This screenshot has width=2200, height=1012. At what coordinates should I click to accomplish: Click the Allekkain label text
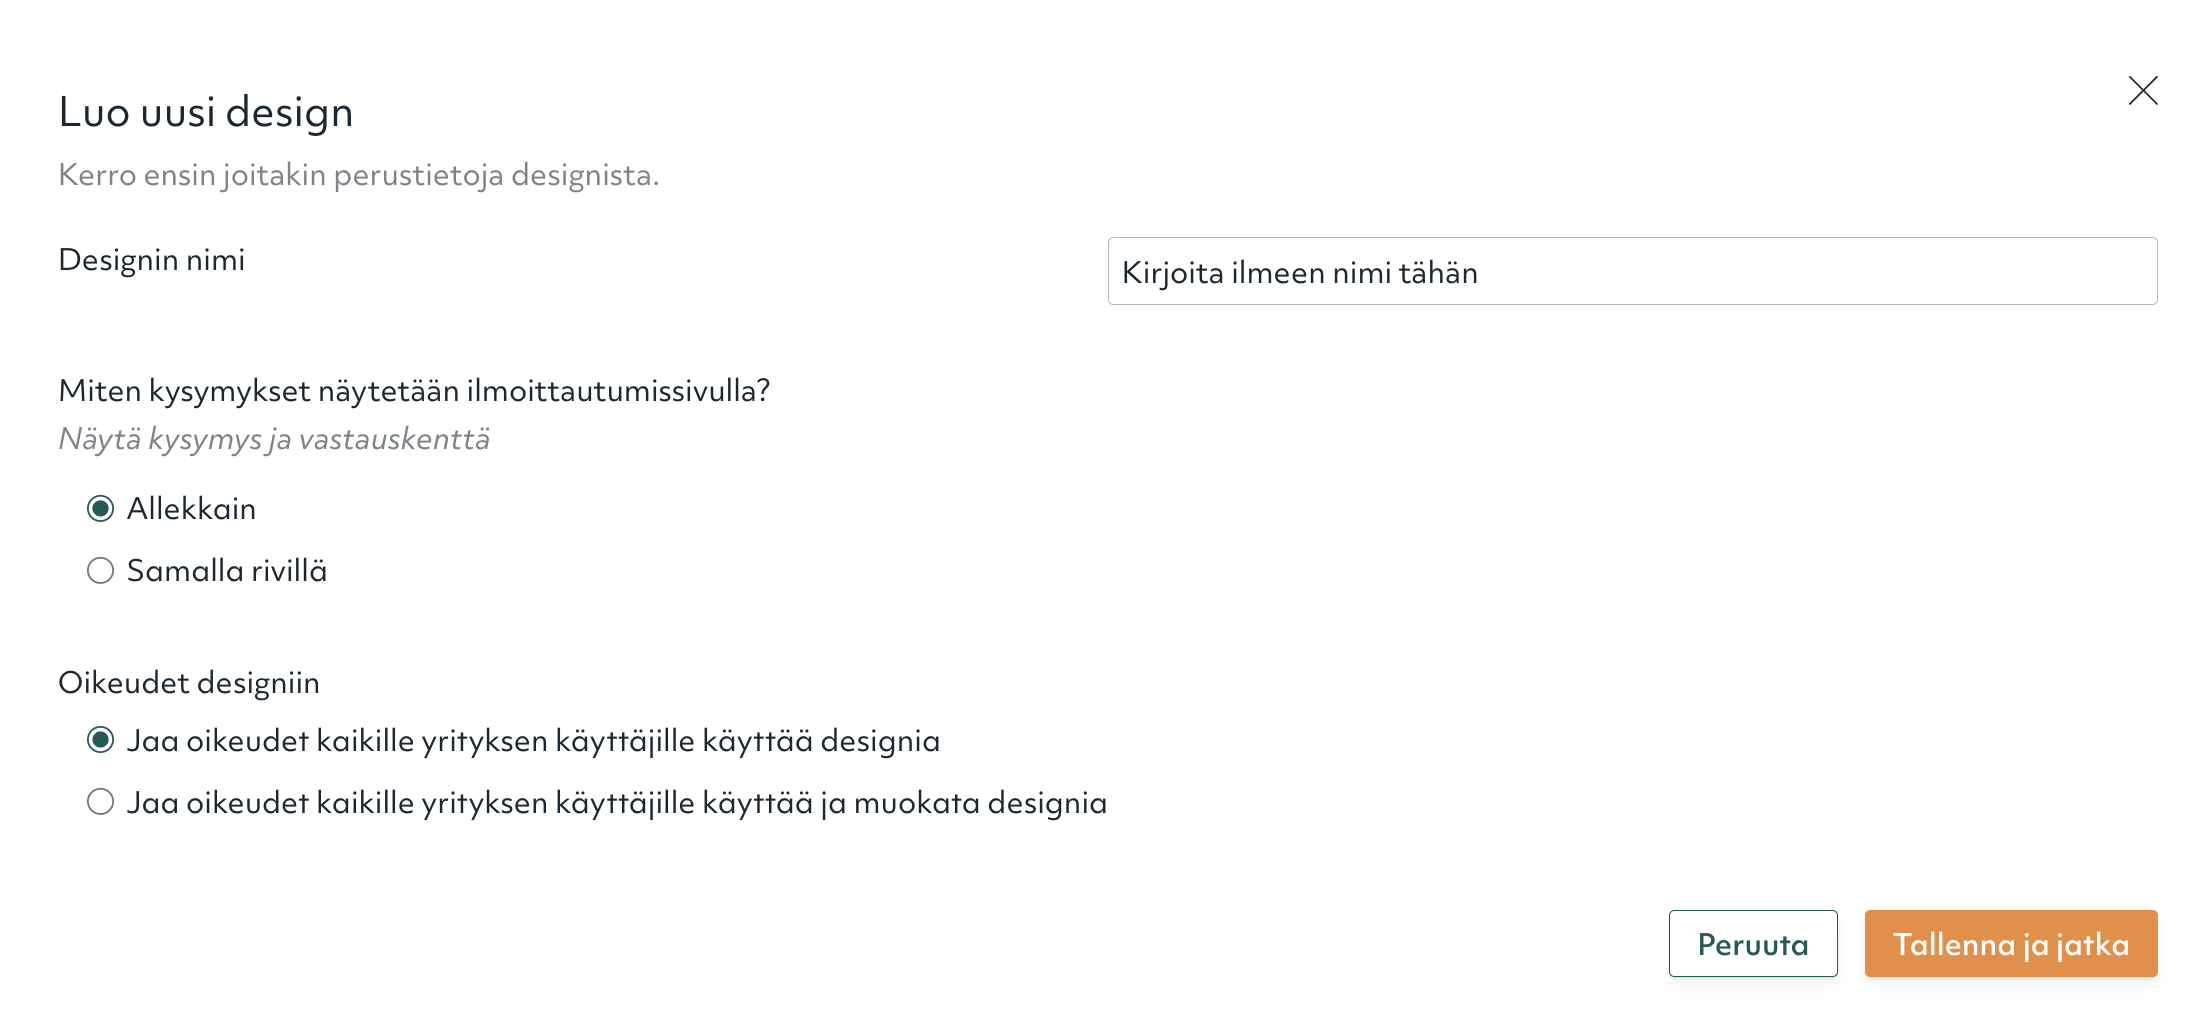click(x=191, y=509)
